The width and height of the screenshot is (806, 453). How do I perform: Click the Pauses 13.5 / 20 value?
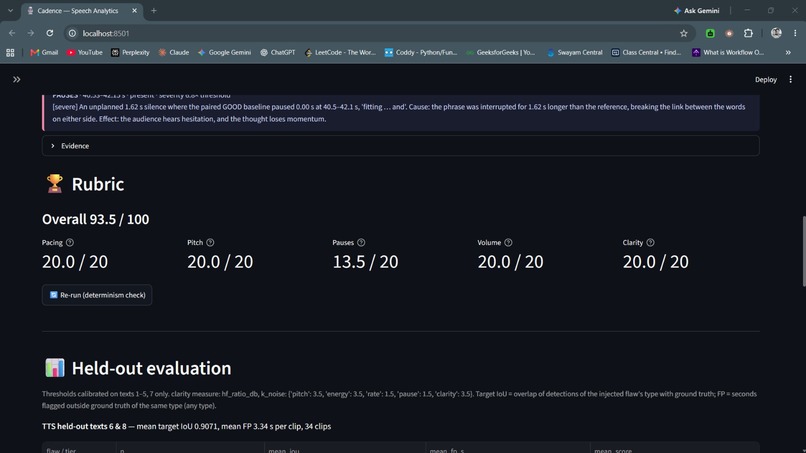tap(365, 262)
